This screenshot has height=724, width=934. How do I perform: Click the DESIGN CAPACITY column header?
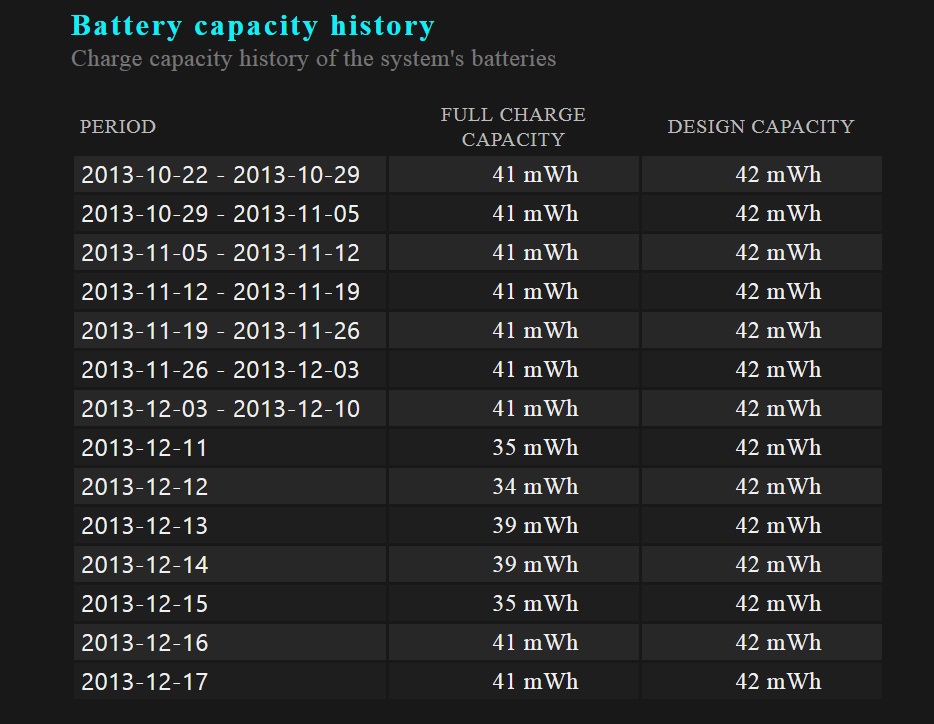(x=761, y=127)
